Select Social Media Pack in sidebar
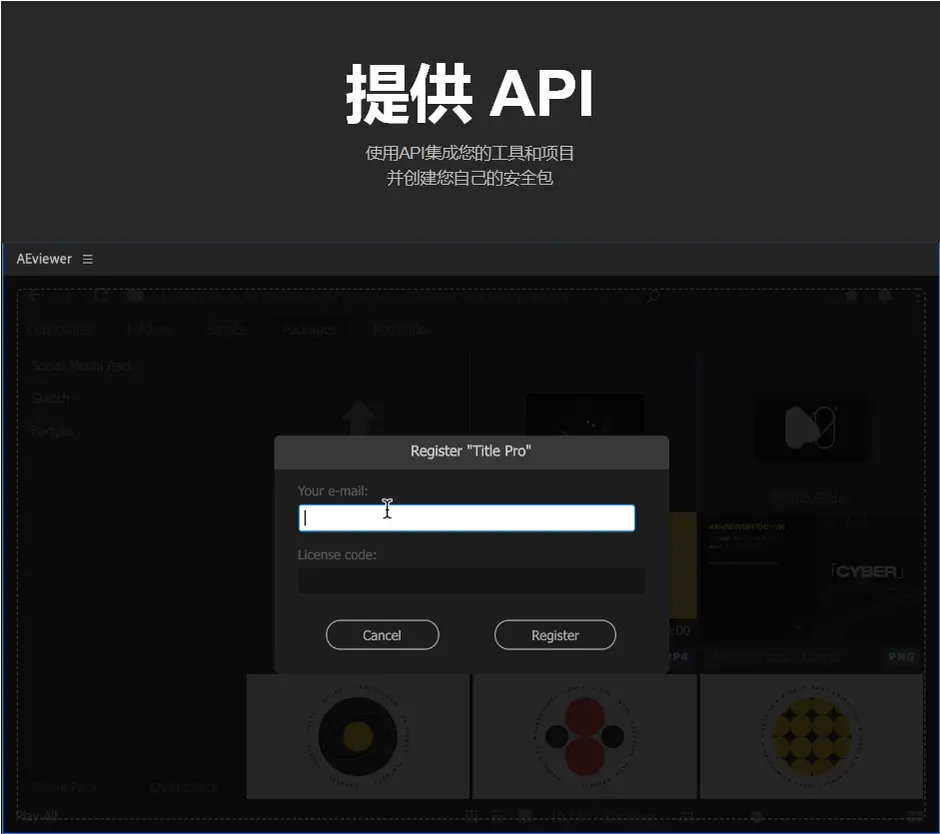The width and height of the screenshot is (940, 834). coord(82,366)
